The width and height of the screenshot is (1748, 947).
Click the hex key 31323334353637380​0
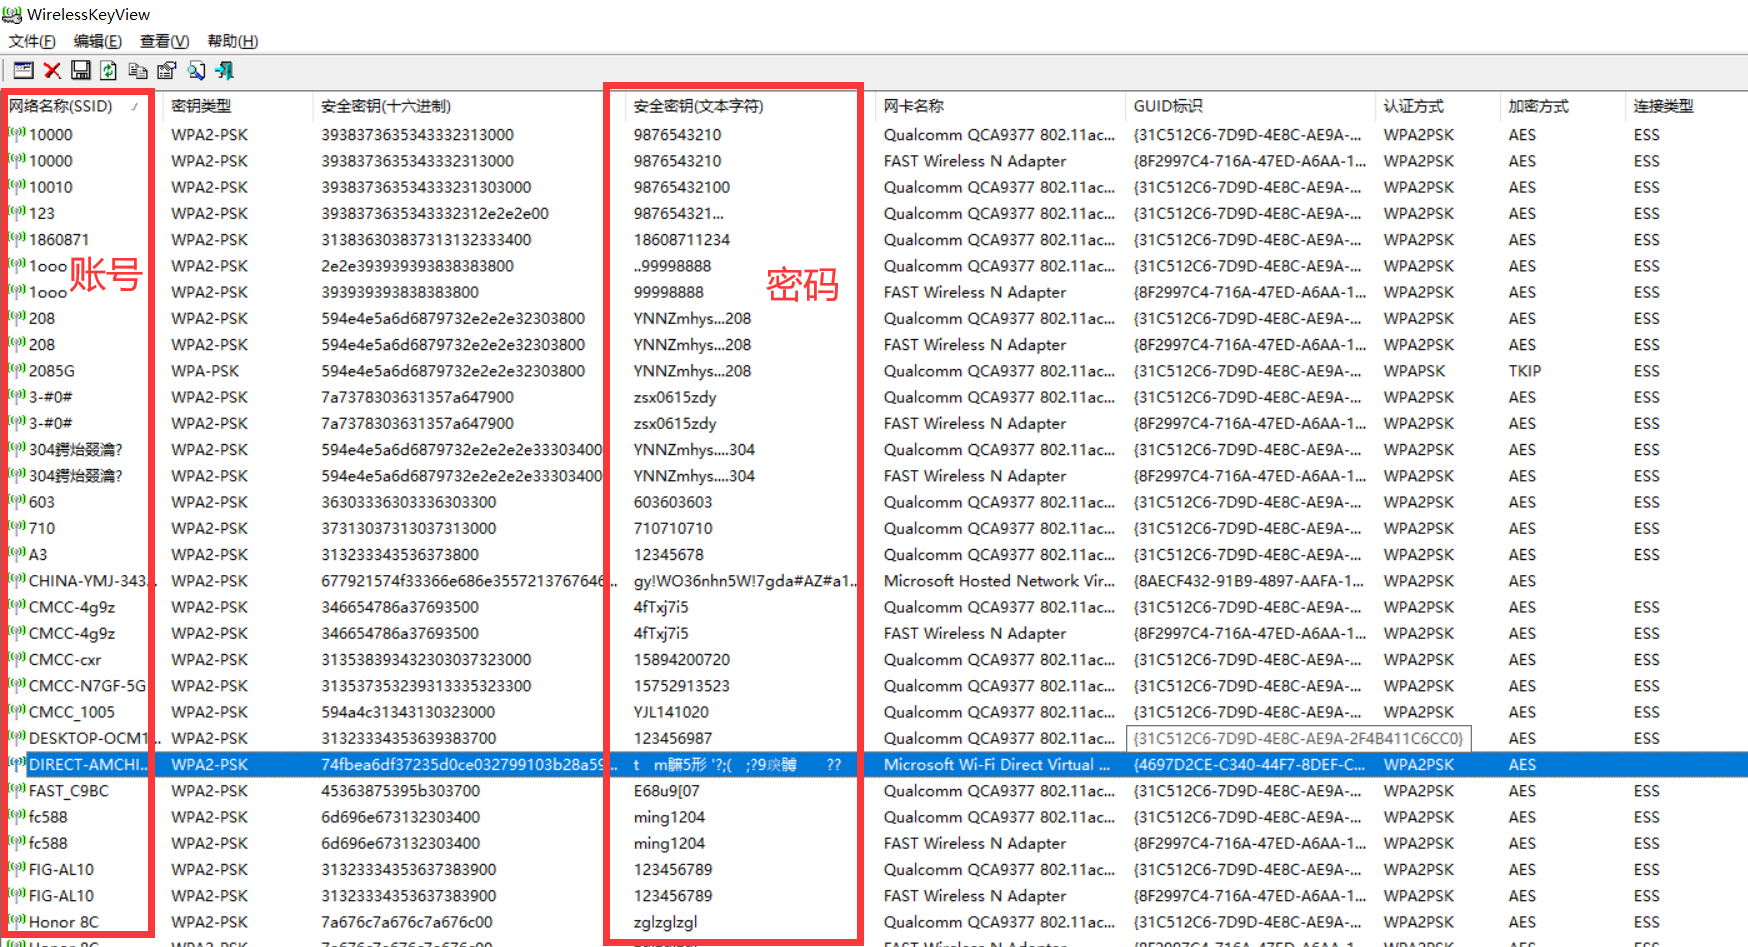(400, 555)
